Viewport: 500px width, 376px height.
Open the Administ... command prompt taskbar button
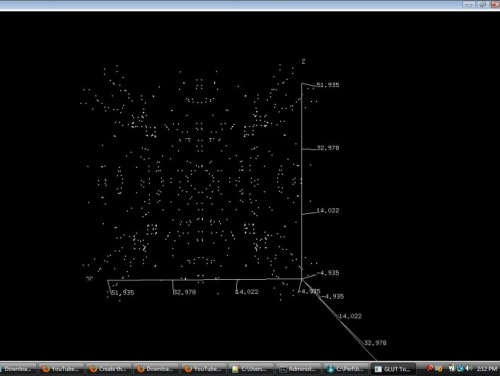coord(299,369)
